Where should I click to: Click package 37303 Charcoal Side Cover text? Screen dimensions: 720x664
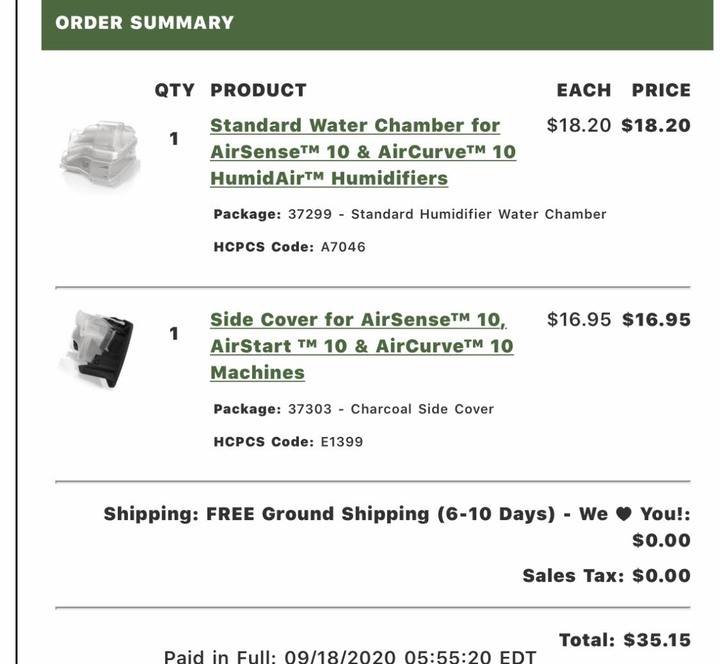click(353, 409)
